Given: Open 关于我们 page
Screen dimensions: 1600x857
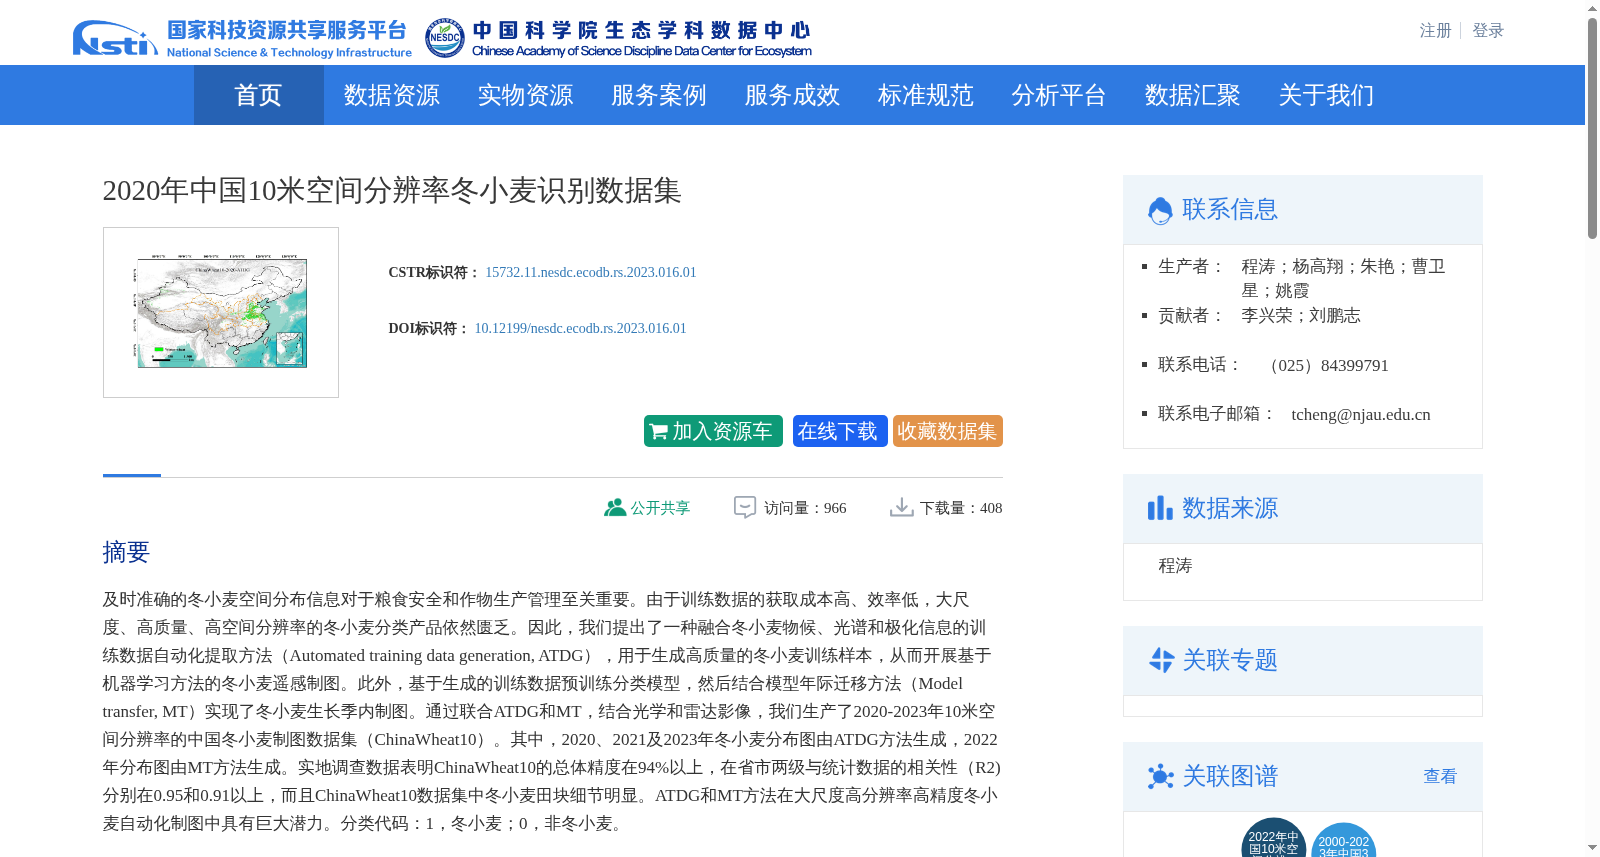Looking at the screenshot, I should (x=1326, y=95).
